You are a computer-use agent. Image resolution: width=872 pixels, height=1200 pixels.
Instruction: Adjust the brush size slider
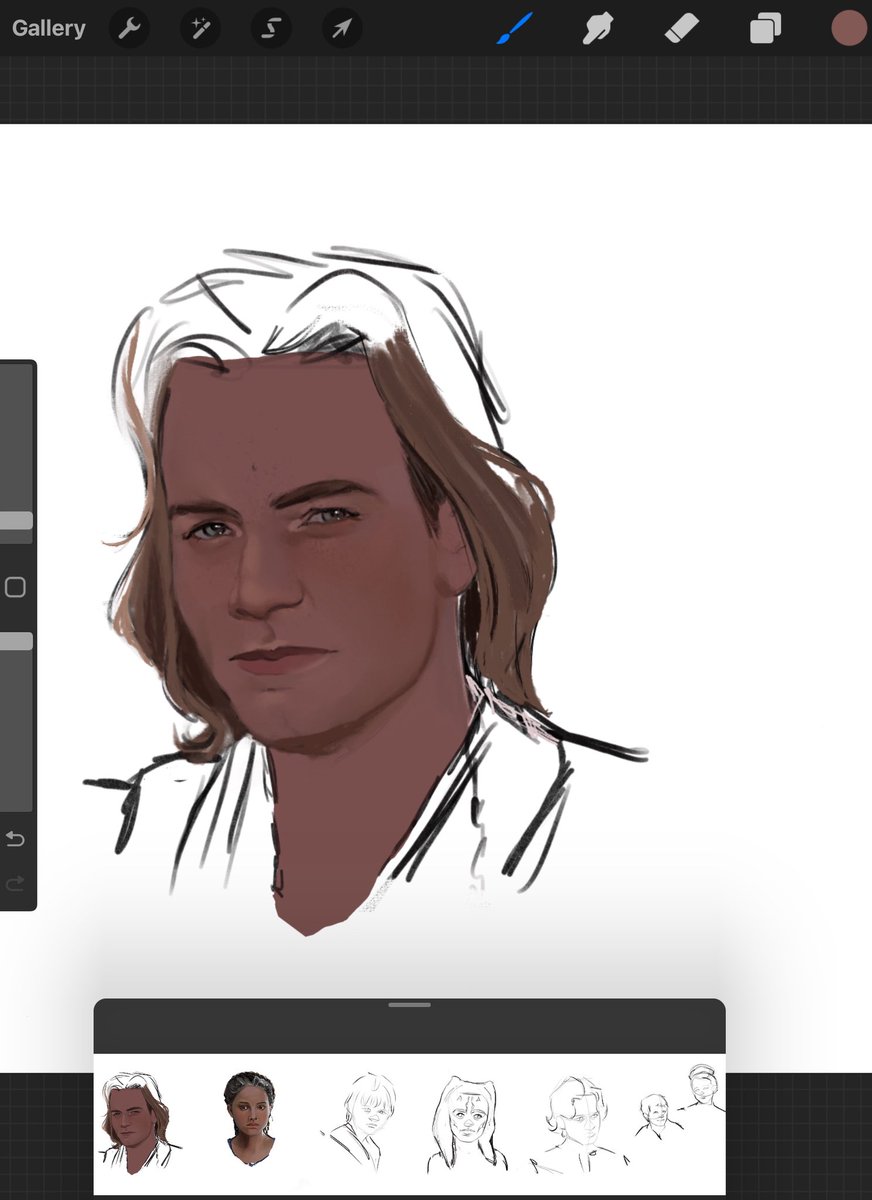[16, 519]
